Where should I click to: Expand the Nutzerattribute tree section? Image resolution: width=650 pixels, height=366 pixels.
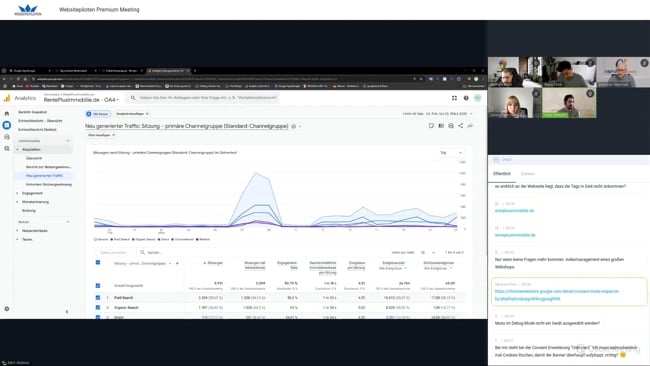tap(17, 230)
